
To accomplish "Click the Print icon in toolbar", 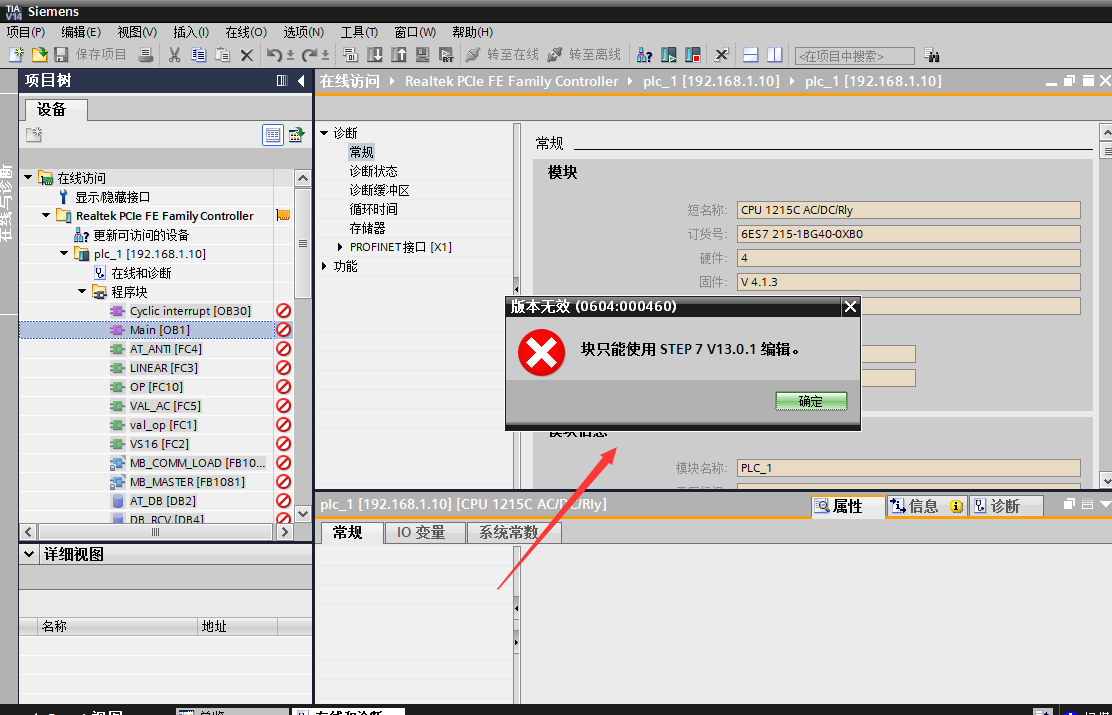I will coord(145,55).
